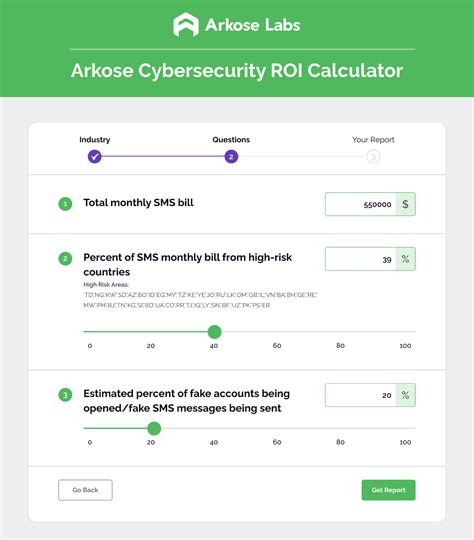Viewport: 474px width, 540px height.
Task: Click the Arkose Labs logo icon
Action: click(x=186, y=24)
